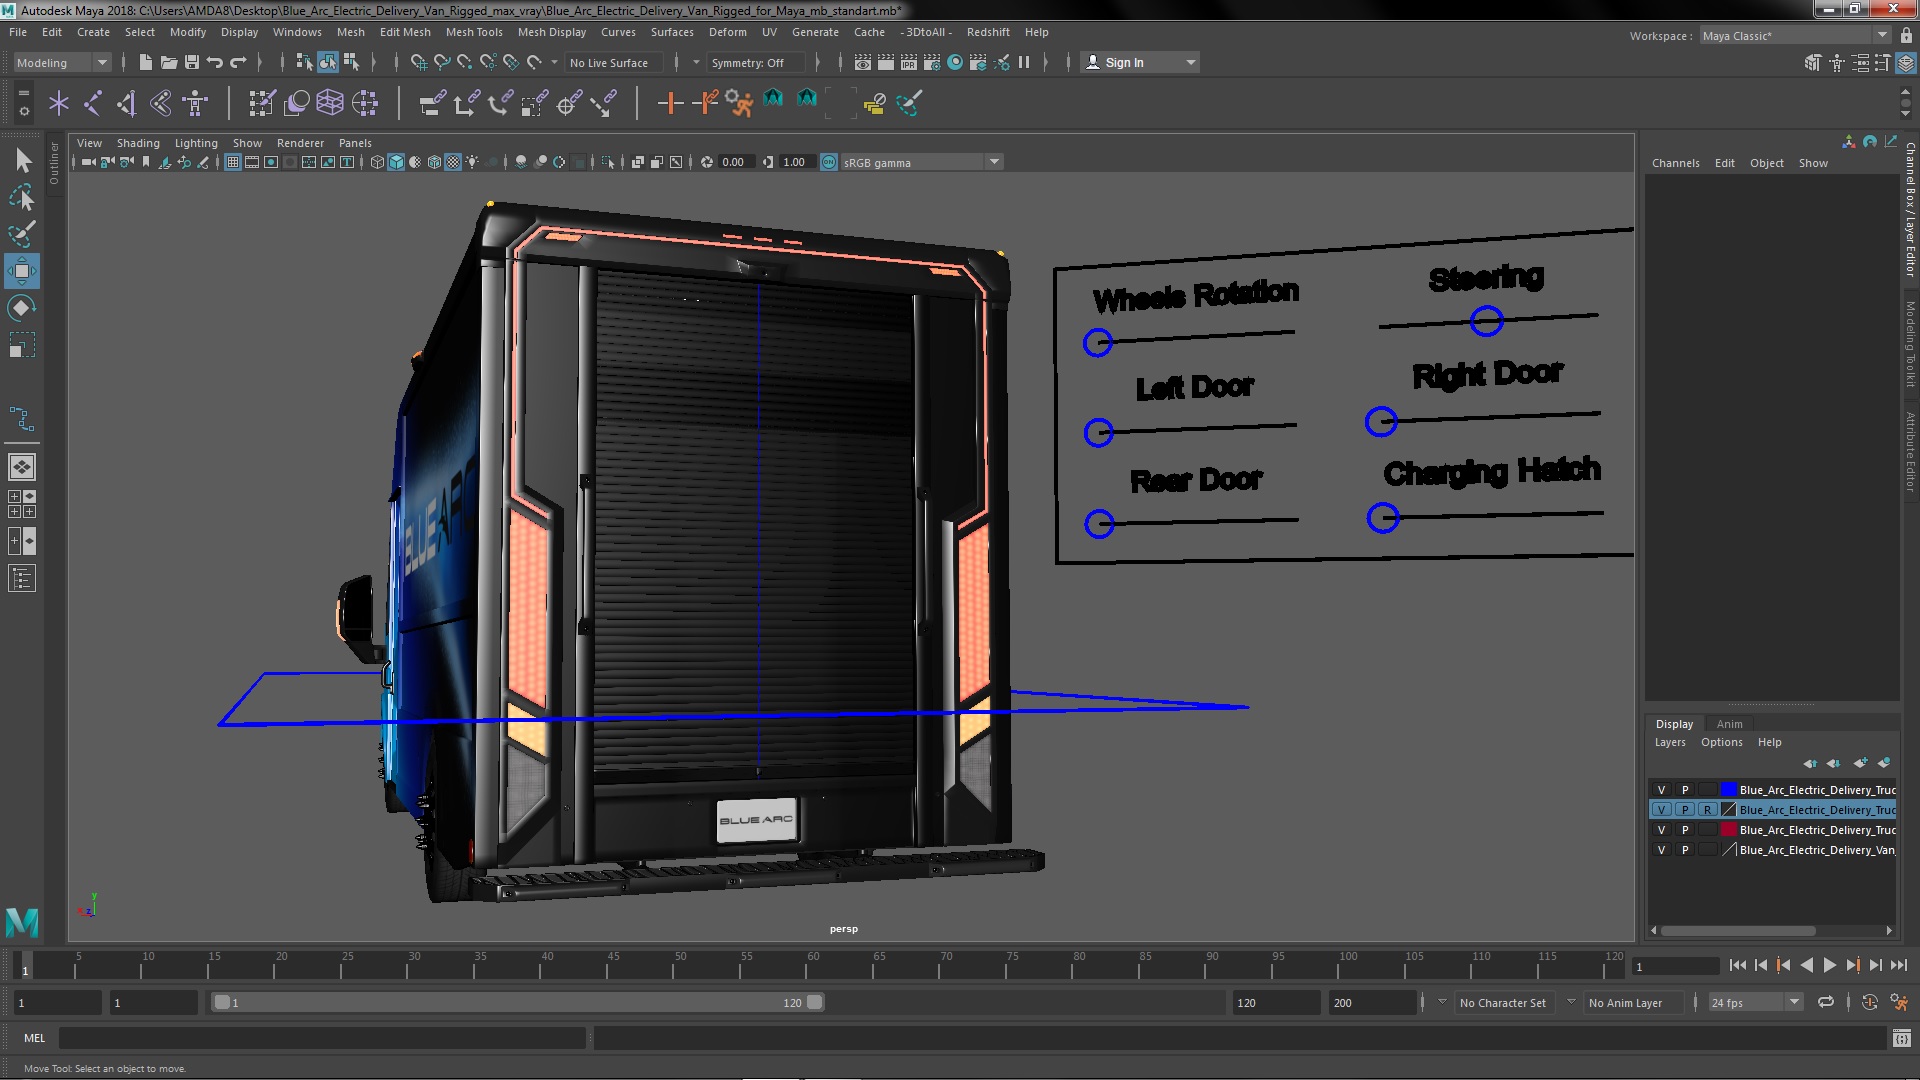This screenshot has width=1920, height=1080.
Task: Toggle textured display checker icon
Action: pos(453,162)
